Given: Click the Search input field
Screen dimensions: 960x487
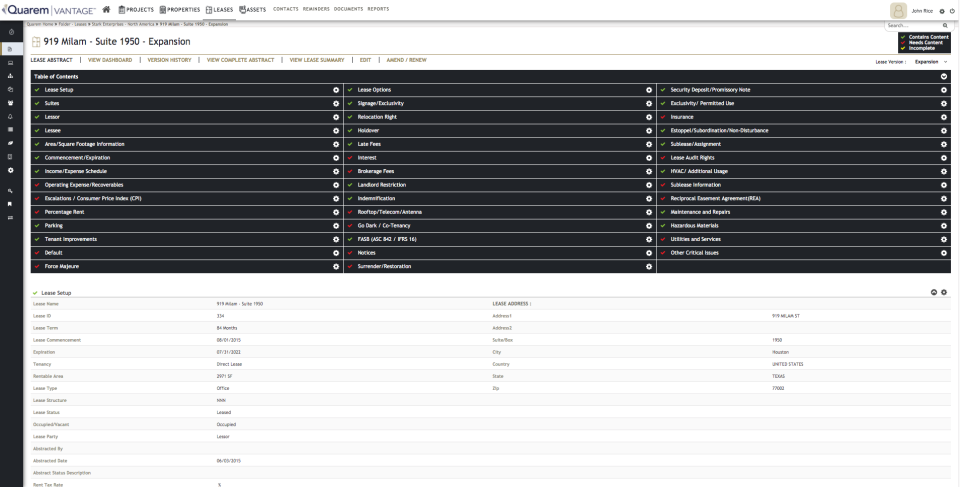Looking at the screenshot, I should (913, 26).
